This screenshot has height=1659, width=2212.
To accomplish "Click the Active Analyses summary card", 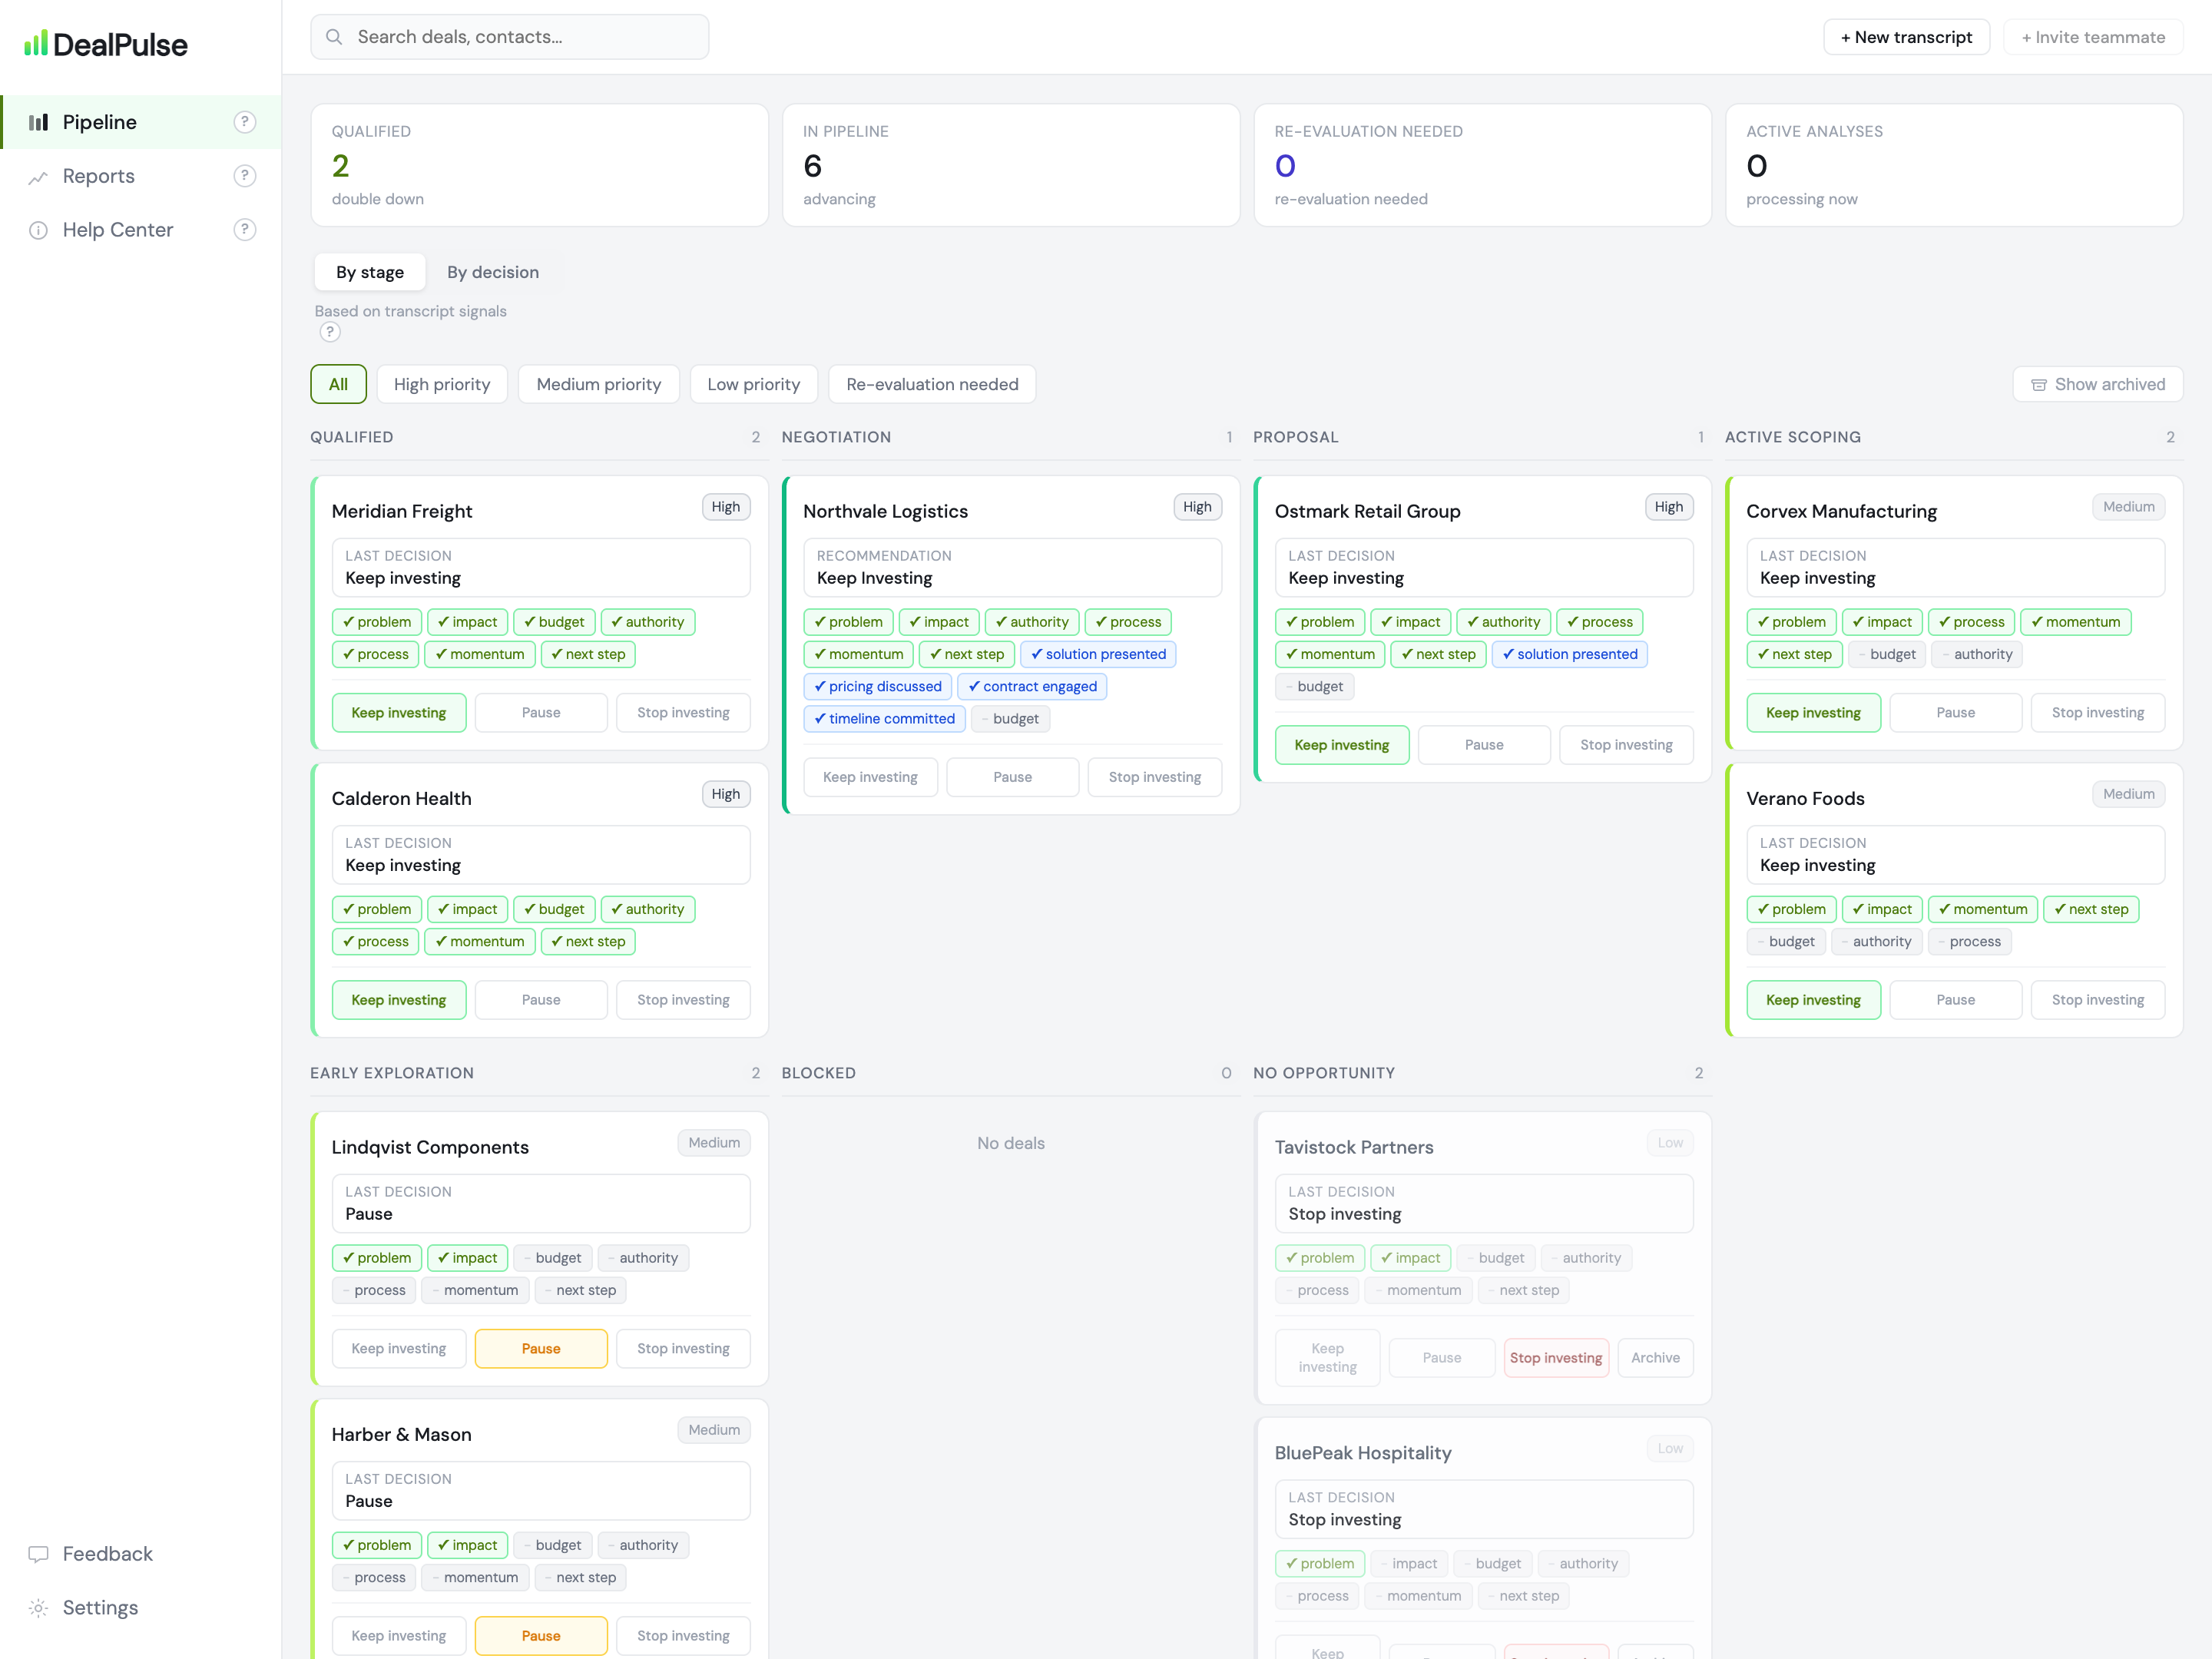I will click(x=1954, y=165).
